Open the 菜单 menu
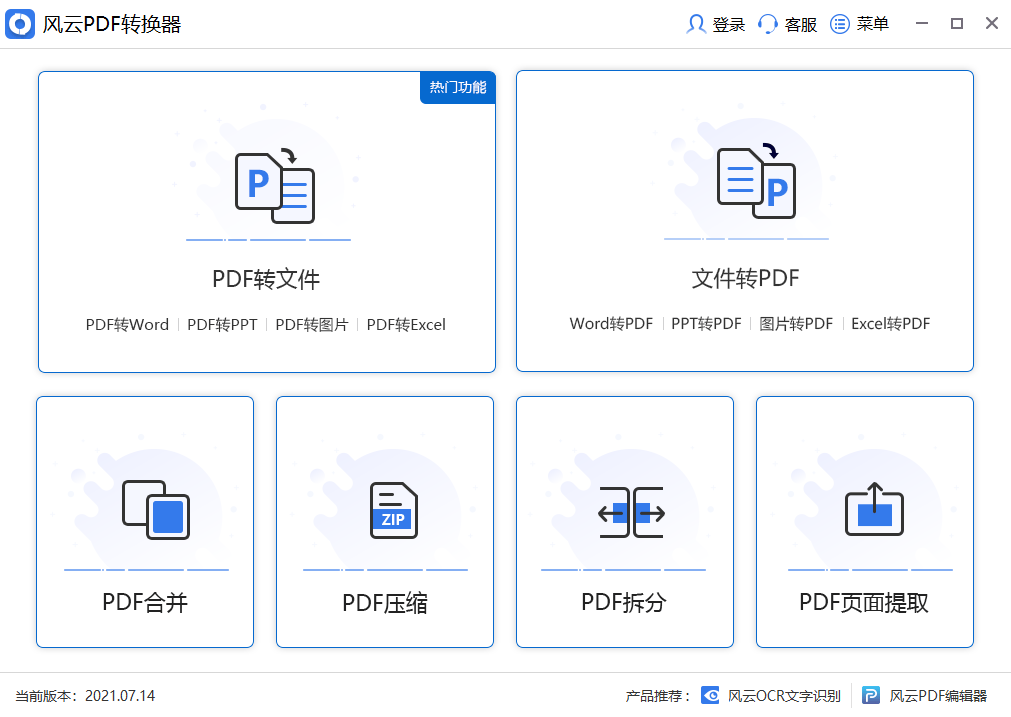1011x717 pixels. pos(860,23)
